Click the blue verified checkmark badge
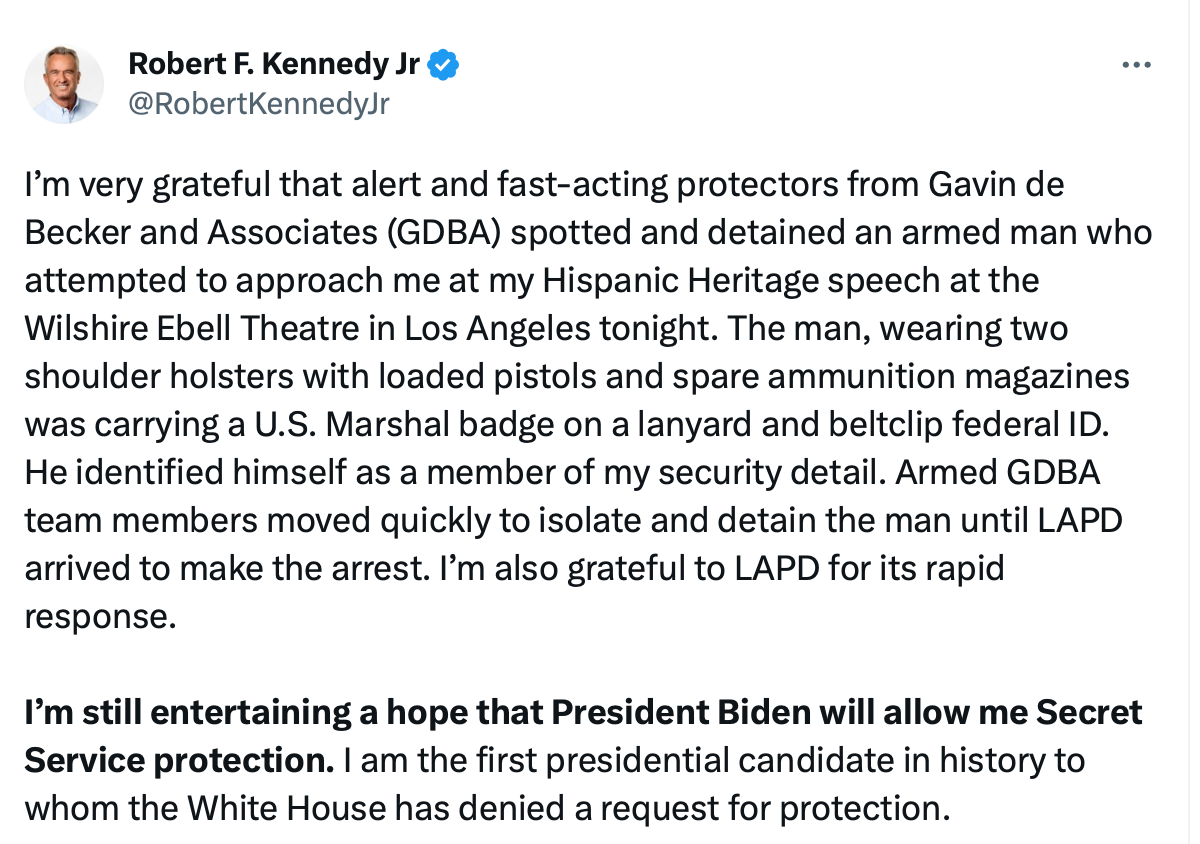This screenshot has height=844, width=1200. point(444,66)
